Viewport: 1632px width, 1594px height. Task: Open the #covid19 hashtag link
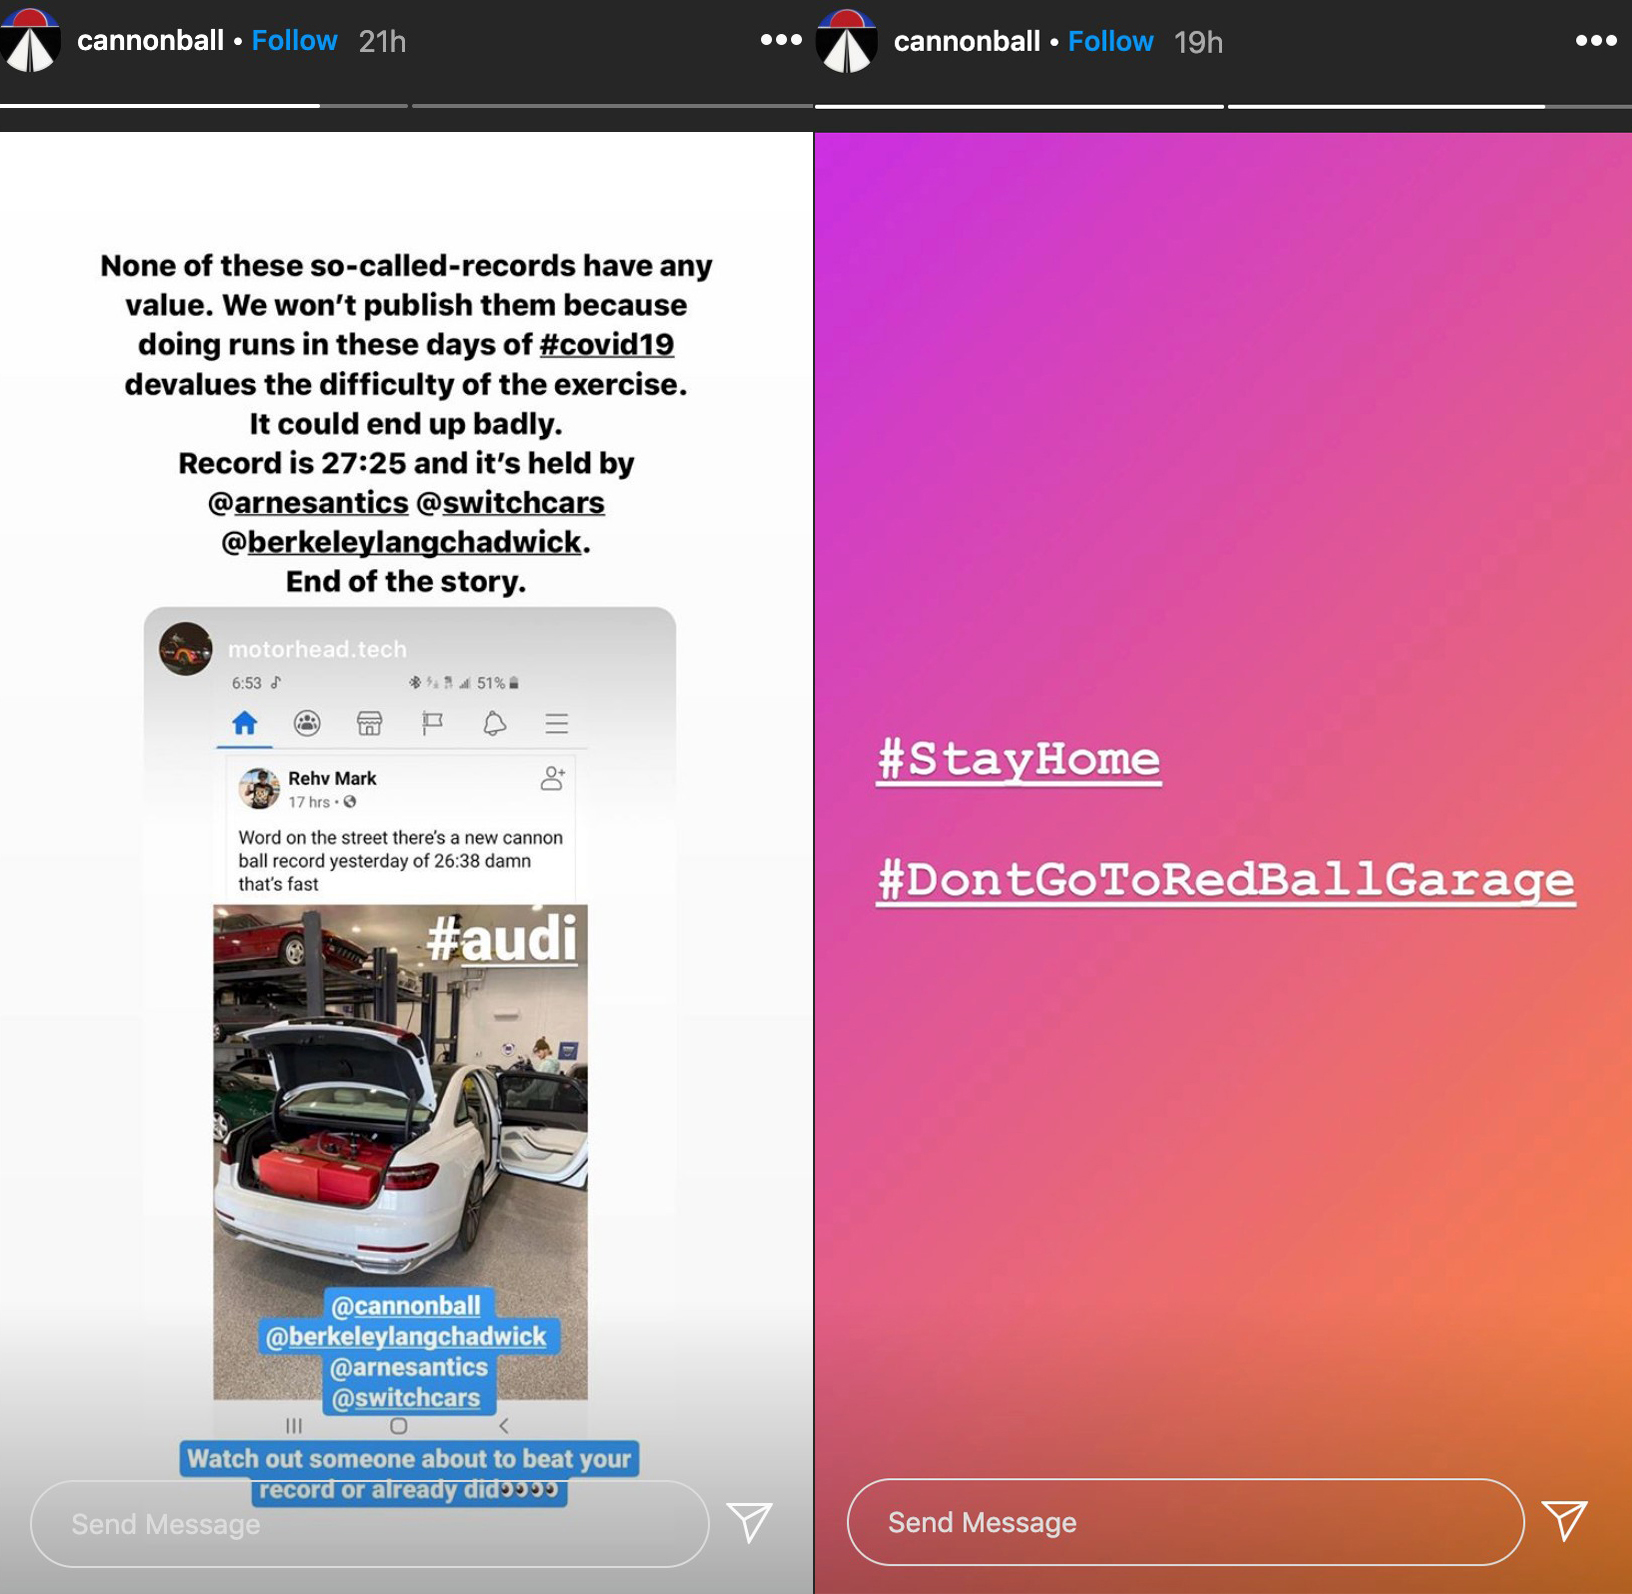(x=606, y=344)
